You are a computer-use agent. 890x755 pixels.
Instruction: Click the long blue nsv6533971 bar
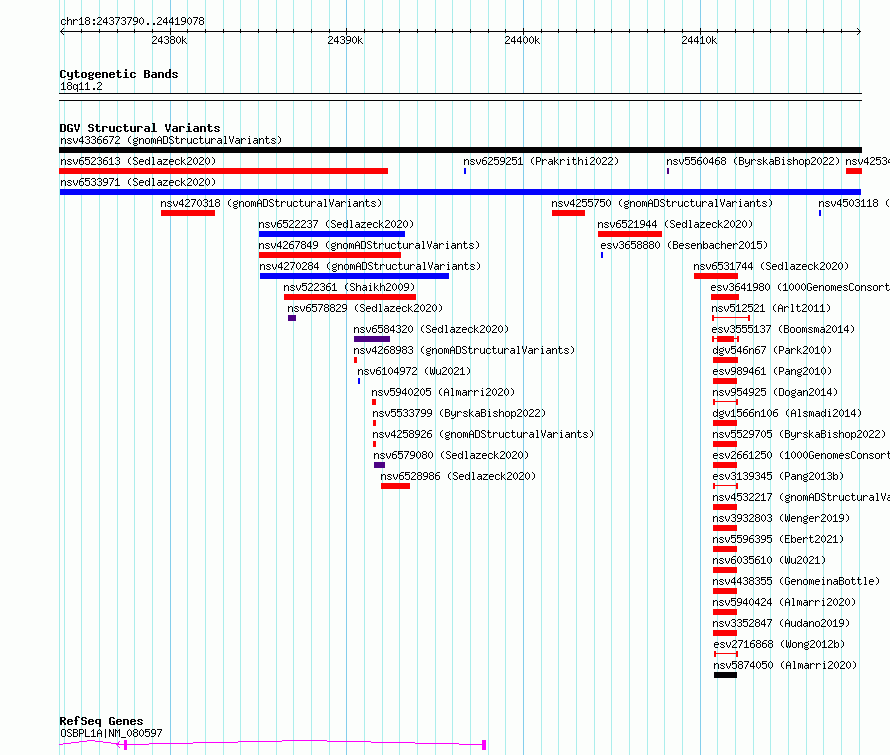click(460, 192)
